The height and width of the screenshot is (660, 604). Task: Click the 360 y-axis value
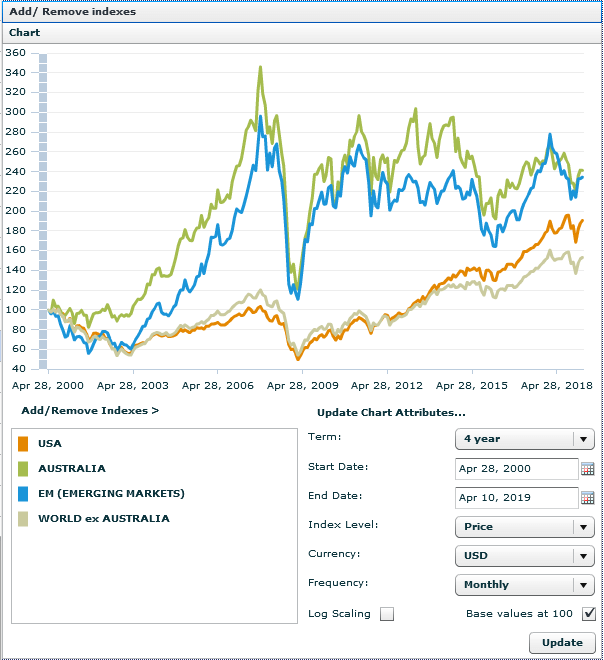[16, 53]
